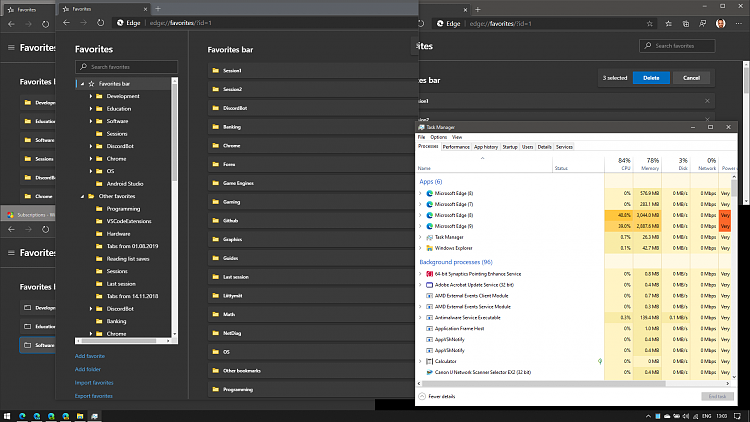The image size is (750, 422).
Task: Switch to the Performance tab
Action: point(456,147)
